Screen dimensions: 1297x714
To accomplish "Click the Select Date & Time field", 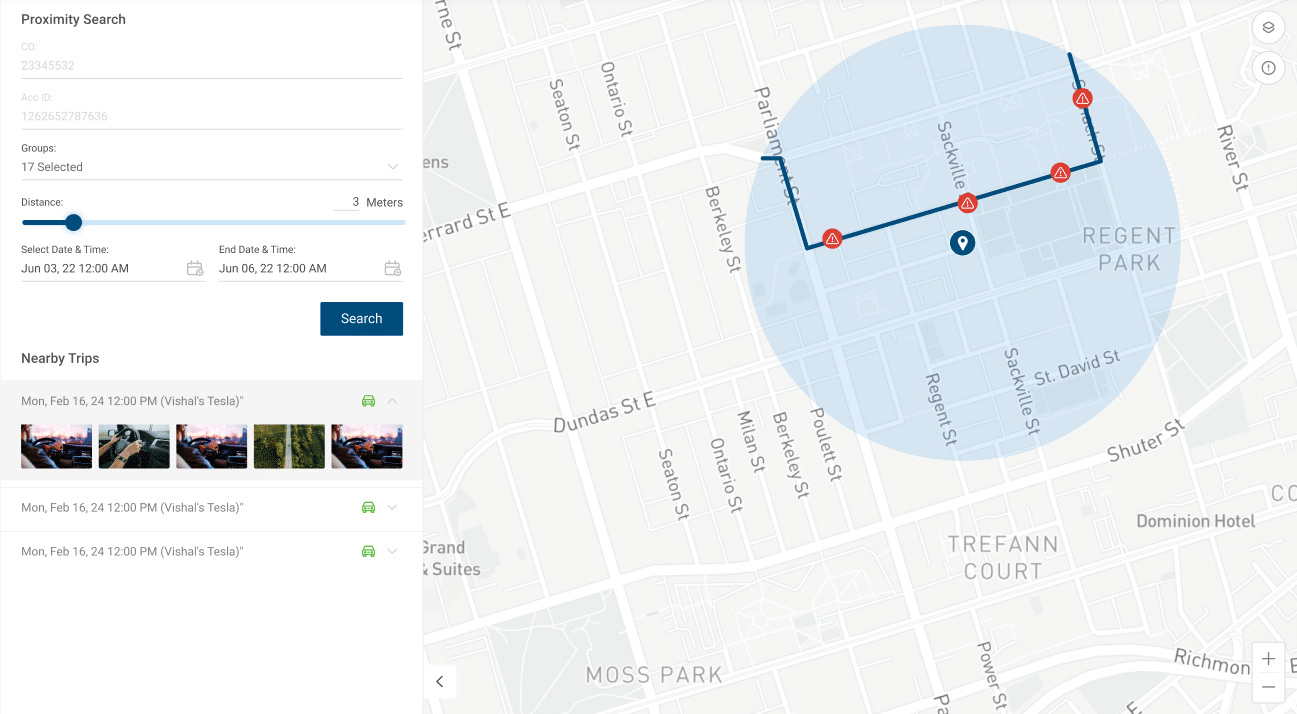I will coord(100,268).
